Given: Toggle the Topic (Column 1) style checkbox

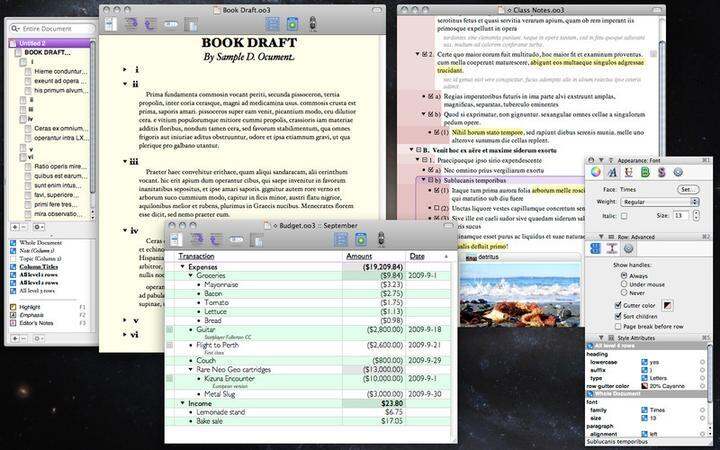Looking at the screenshot, I should tap(13, 259).
